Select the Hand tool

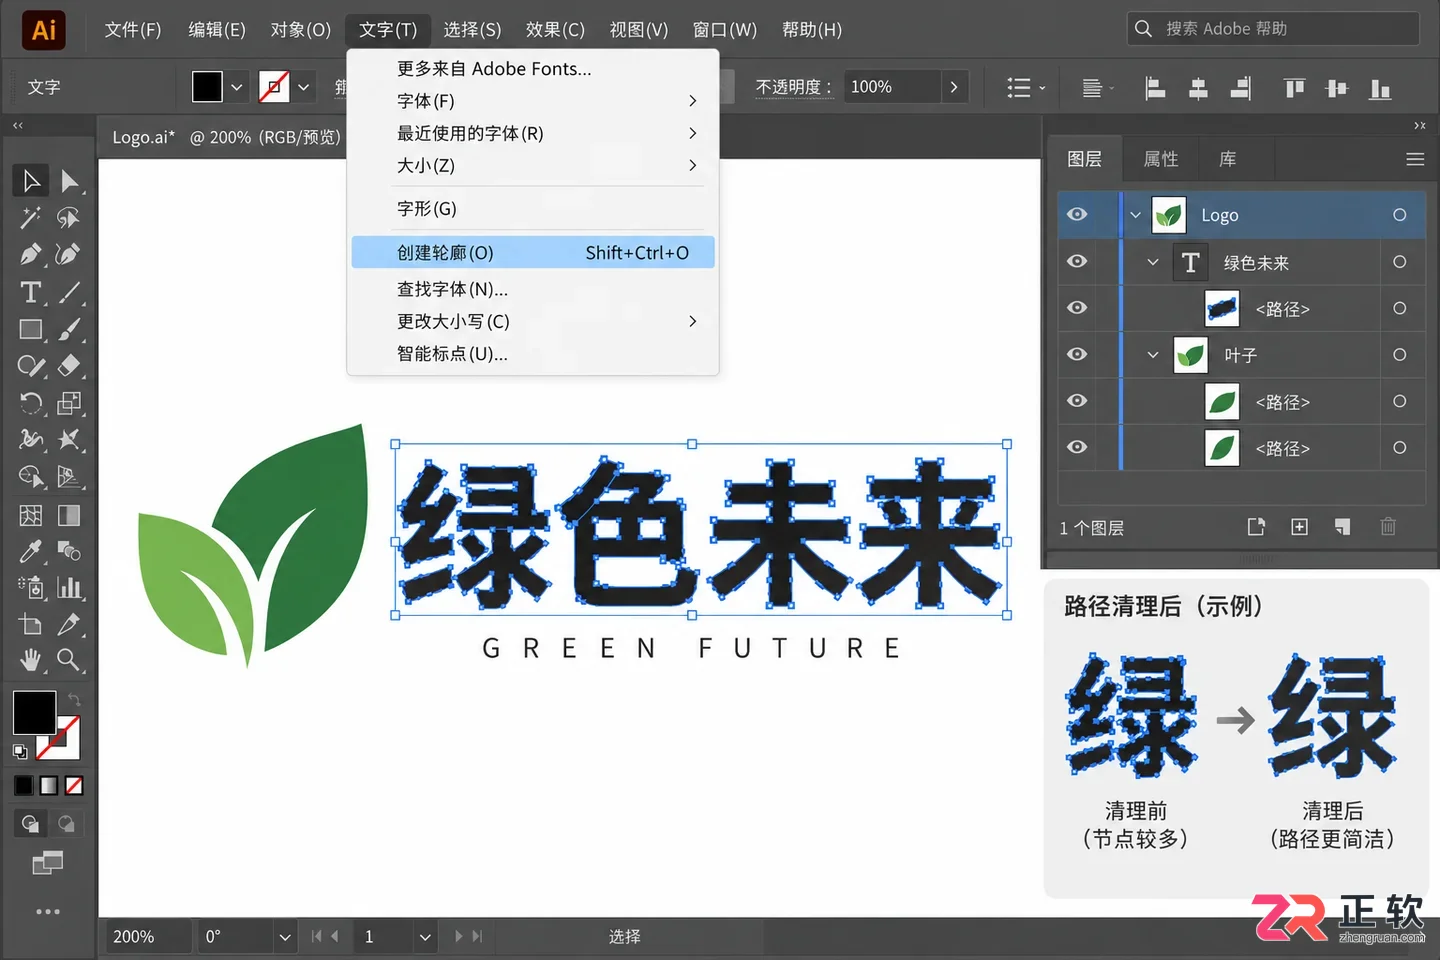[x=31, y=660]
